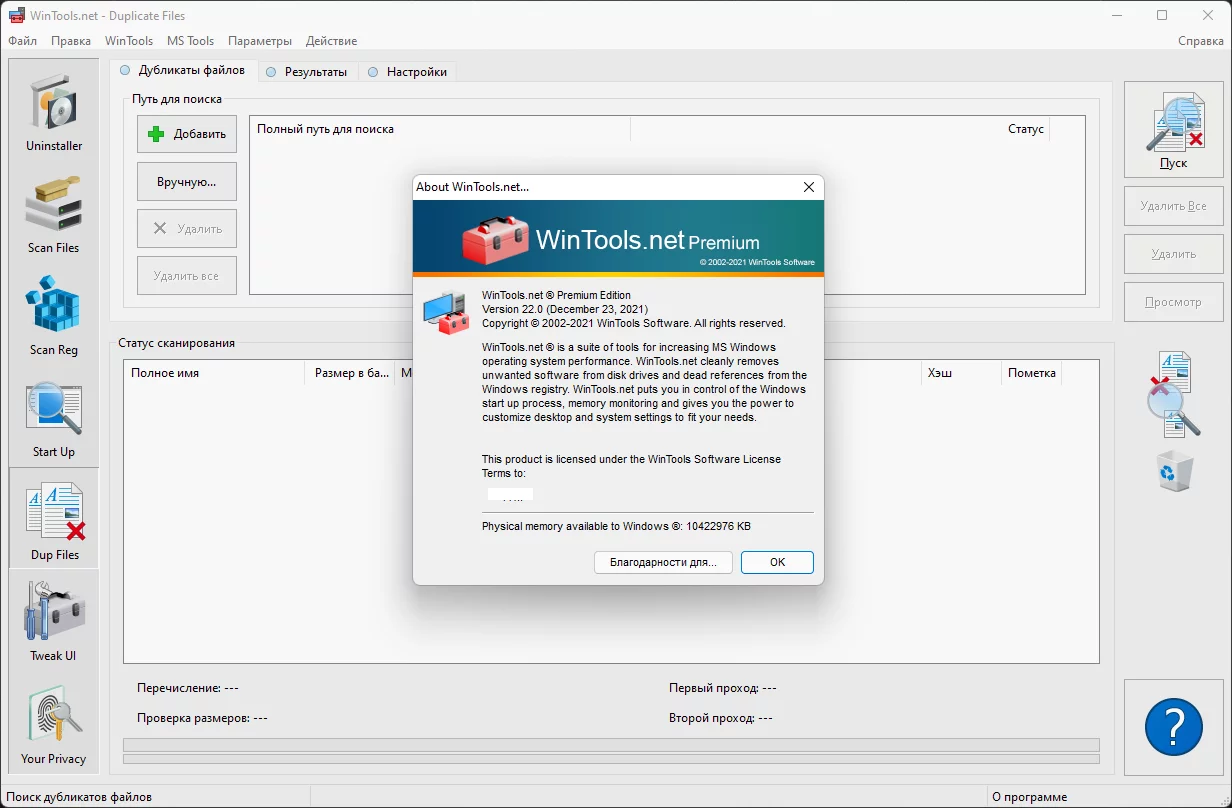
Task: Click the Размер в ба... column header
Action: (x=349, y=373)
